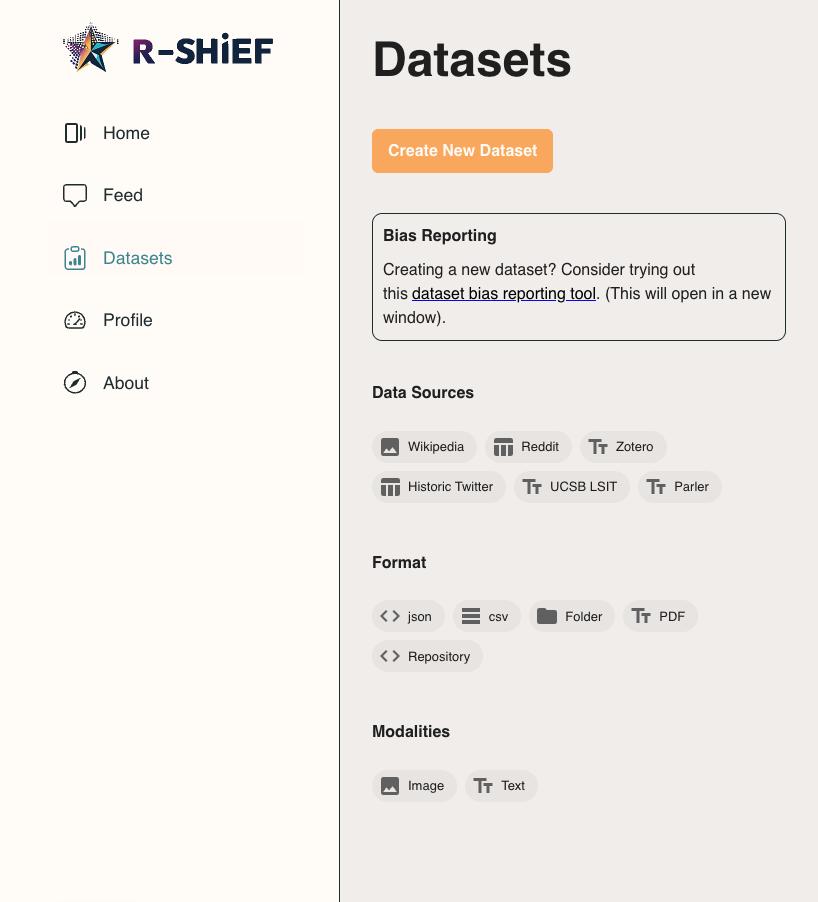
Task: Enable the Parler data source filter
Action: click(680, 487)
